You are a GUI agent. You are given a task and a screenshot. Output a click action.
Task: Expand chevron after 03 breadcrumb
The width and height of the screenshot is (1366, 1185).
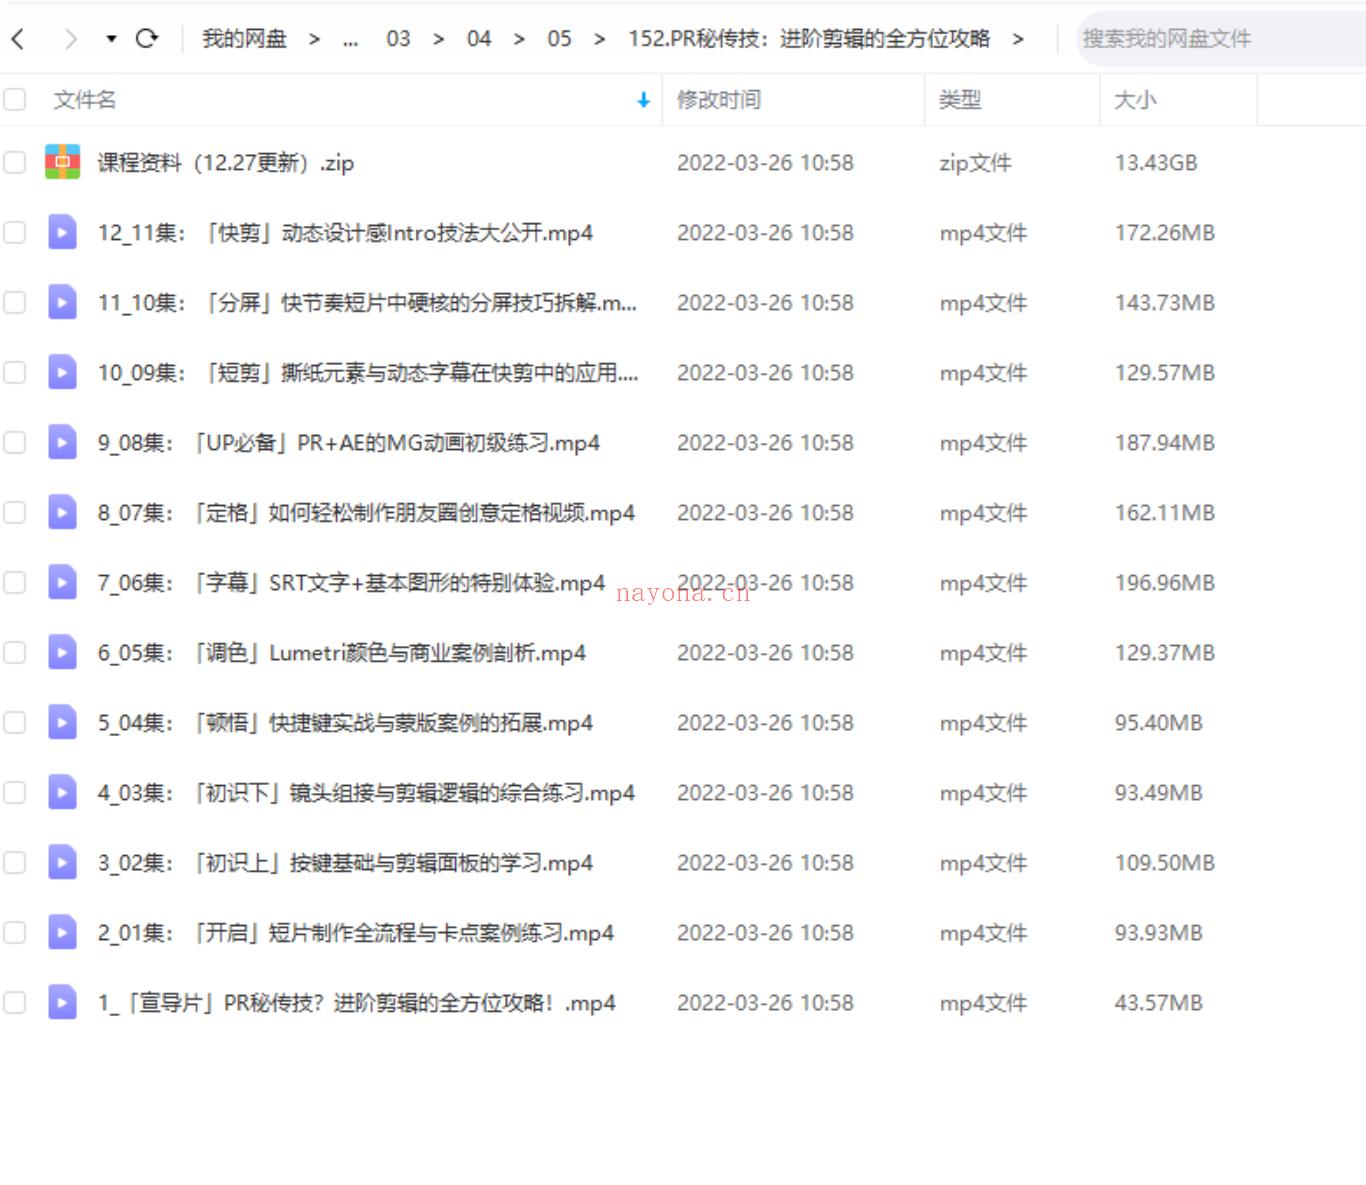pos(438,39)
